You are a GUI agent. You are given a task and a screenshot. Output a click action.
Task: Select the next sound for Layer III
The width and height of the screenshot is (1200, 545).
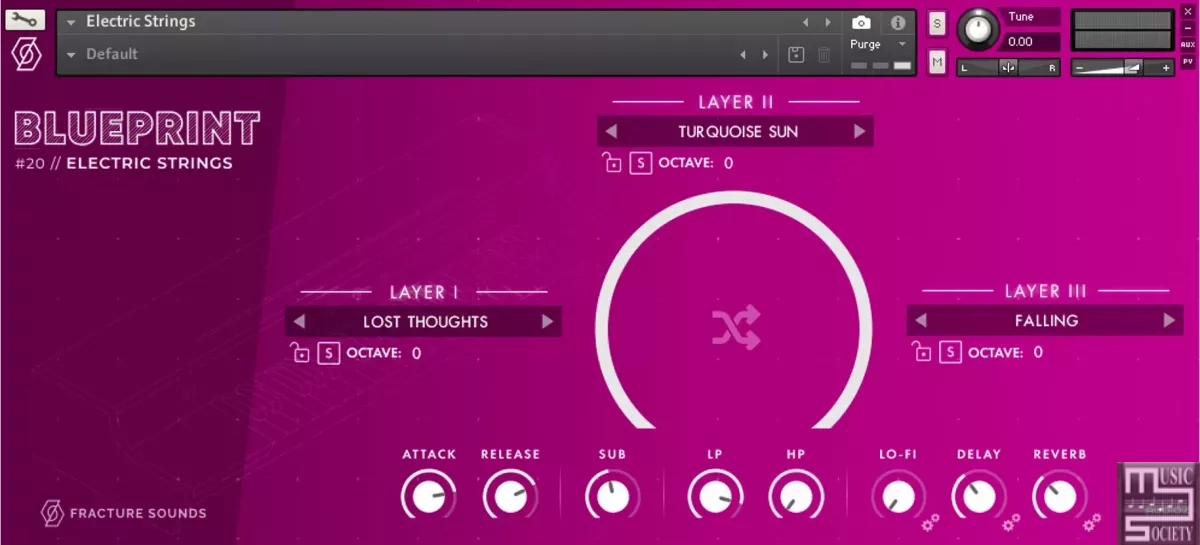coord(1169,321)
